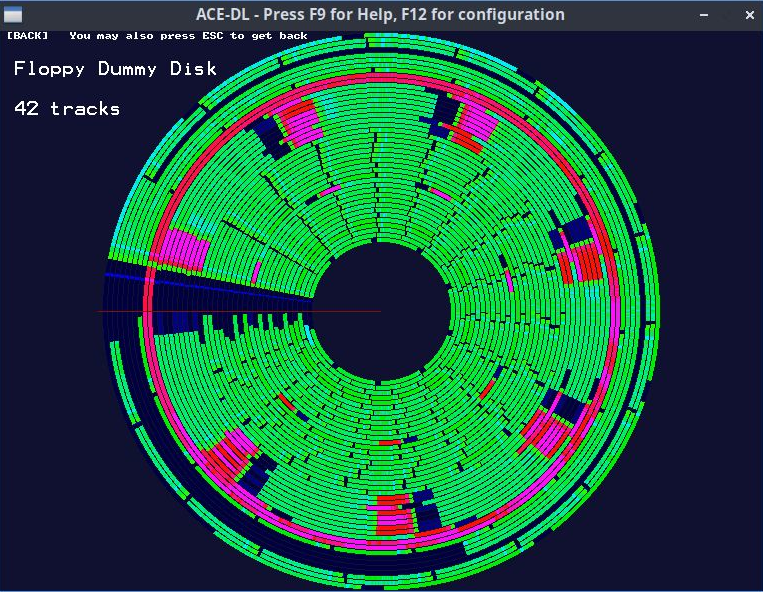Click the window menu icon in title bar

coord(13,15)
